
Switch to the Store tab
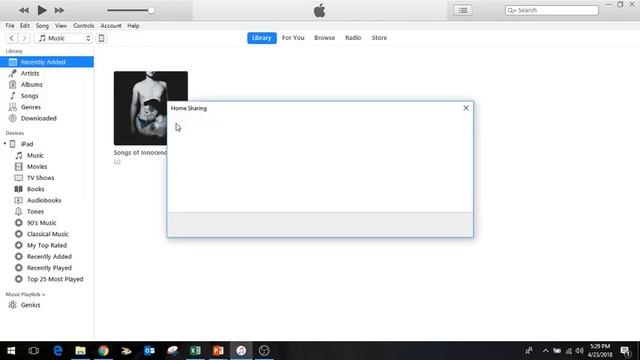pos(379,38)
